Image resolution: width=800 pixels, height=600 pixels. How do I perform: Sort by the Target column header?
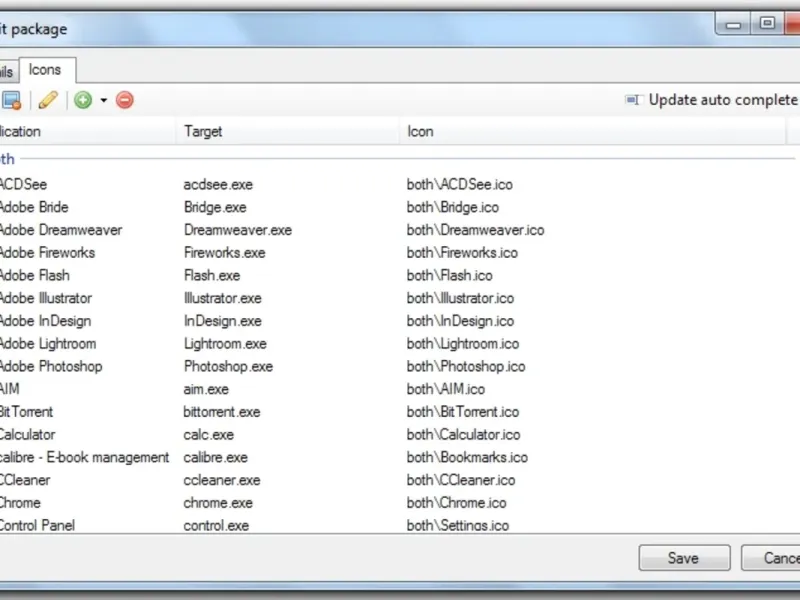click(x=287, y=132)
